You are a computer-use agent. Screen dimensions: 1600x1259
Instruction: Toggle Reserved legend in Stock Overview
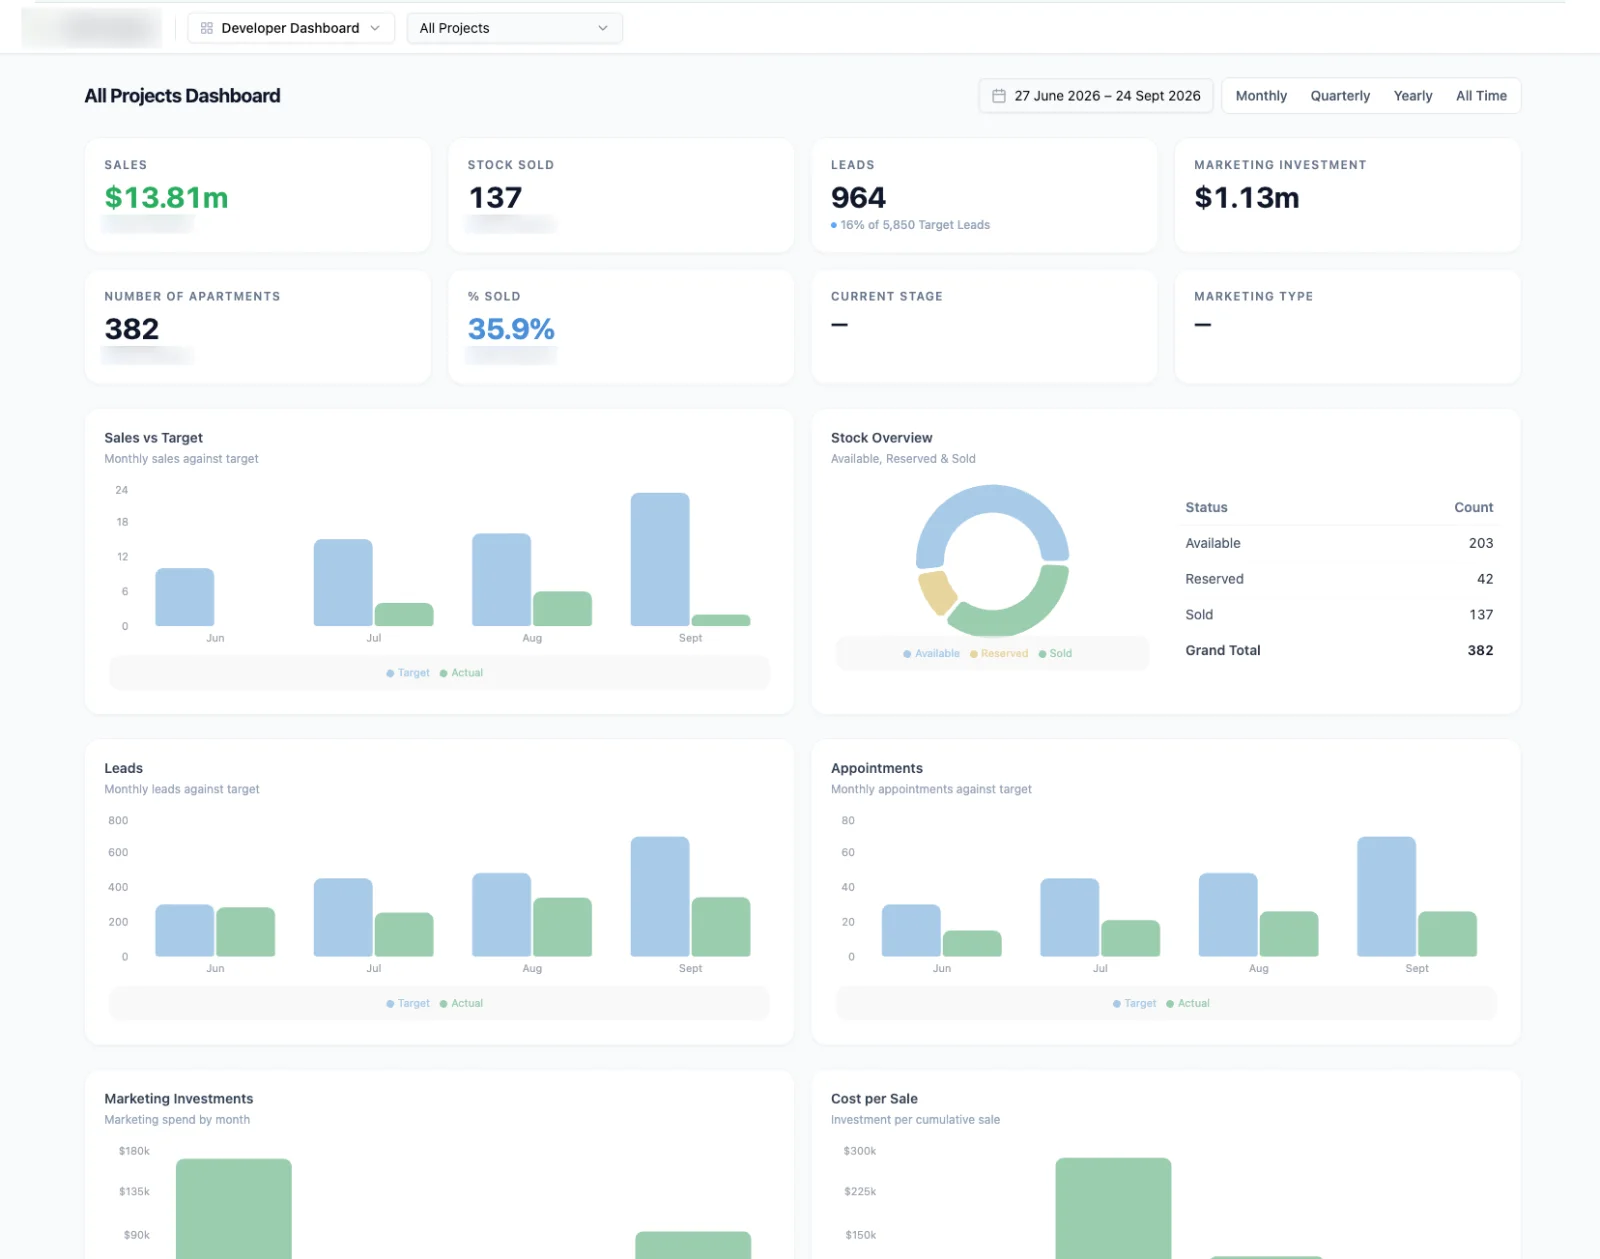click(x=999, y=654)
